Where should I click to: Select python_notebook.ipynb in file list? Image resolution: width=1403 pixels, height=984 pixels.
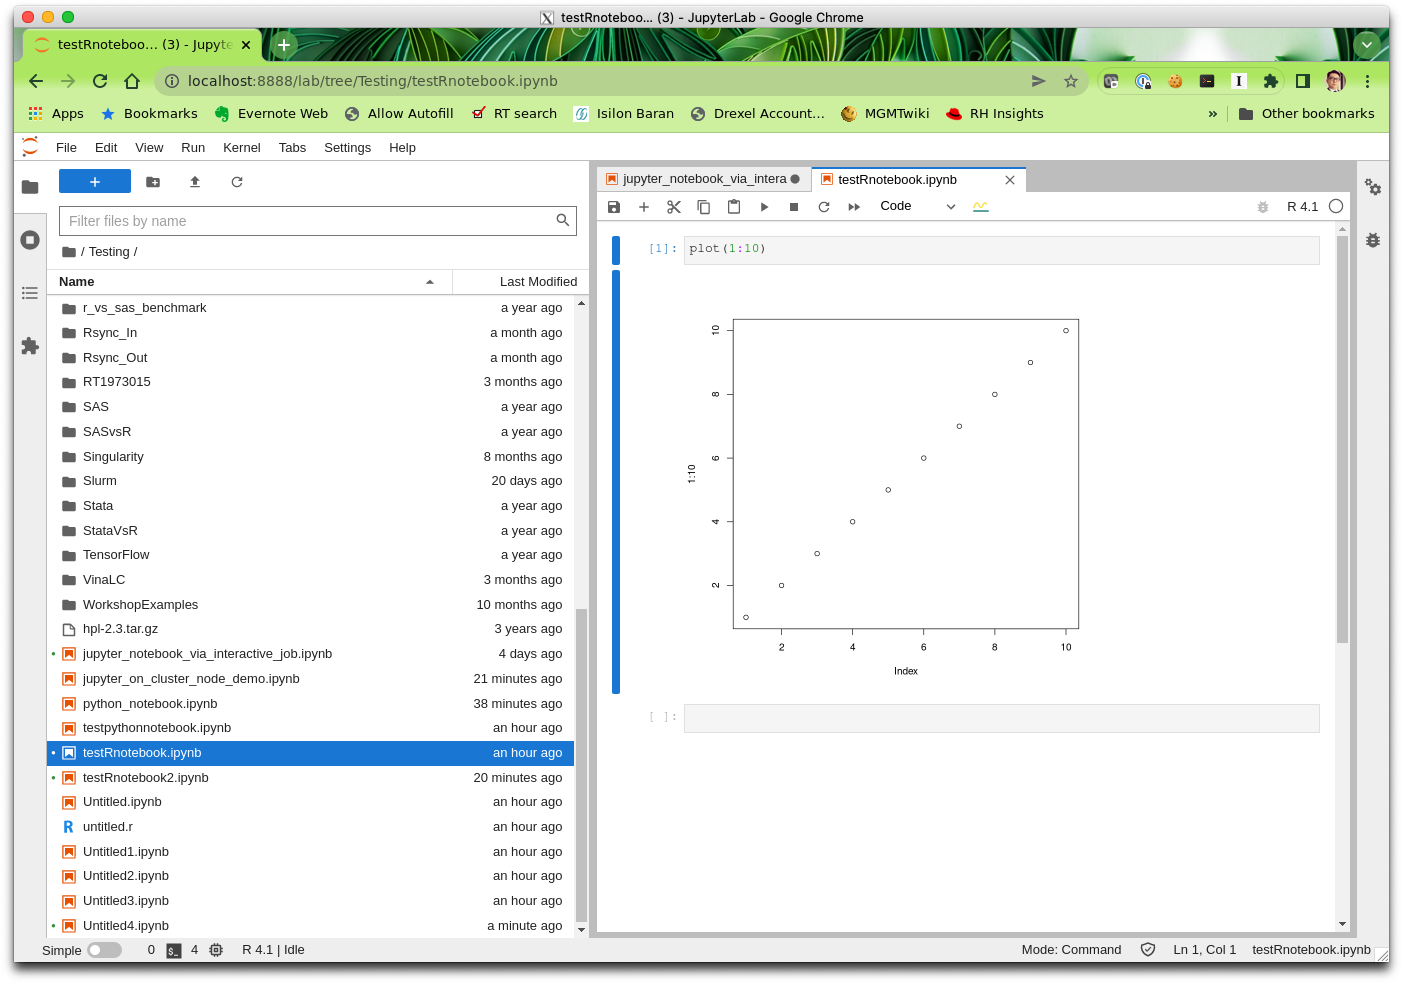(311, 704)
